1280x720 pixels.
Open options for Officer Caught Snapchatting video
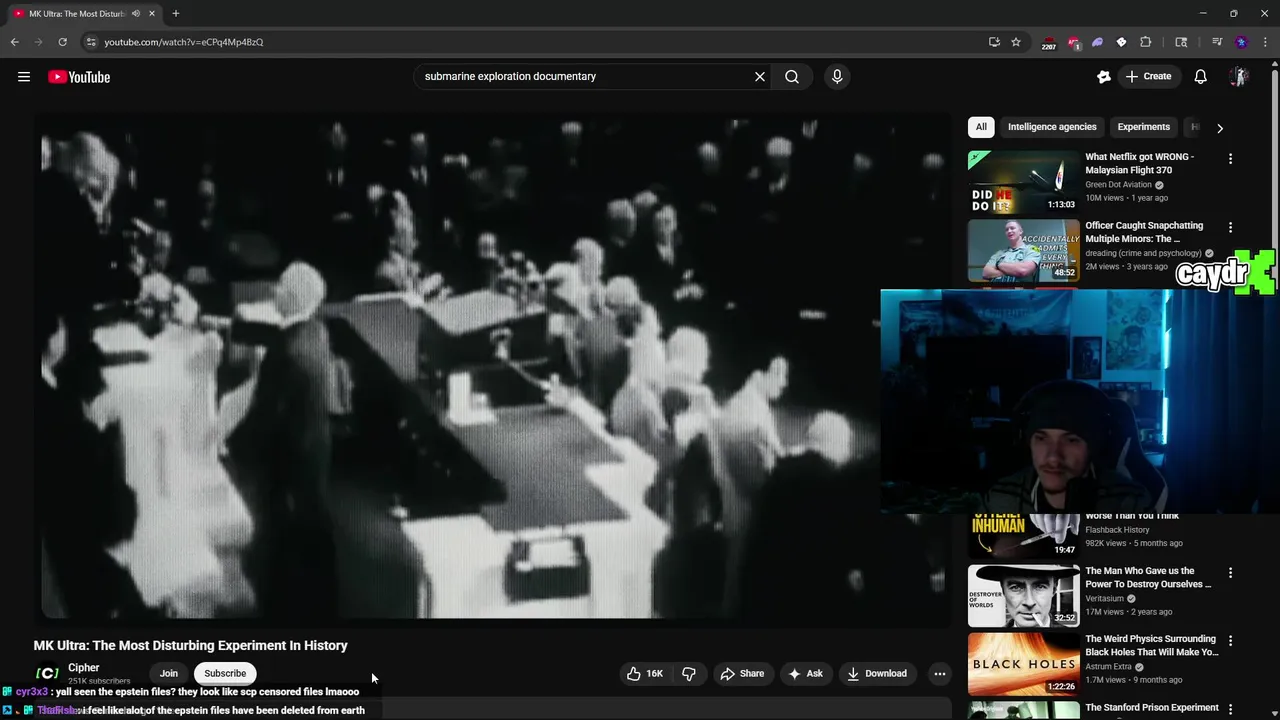[1231, 228]
